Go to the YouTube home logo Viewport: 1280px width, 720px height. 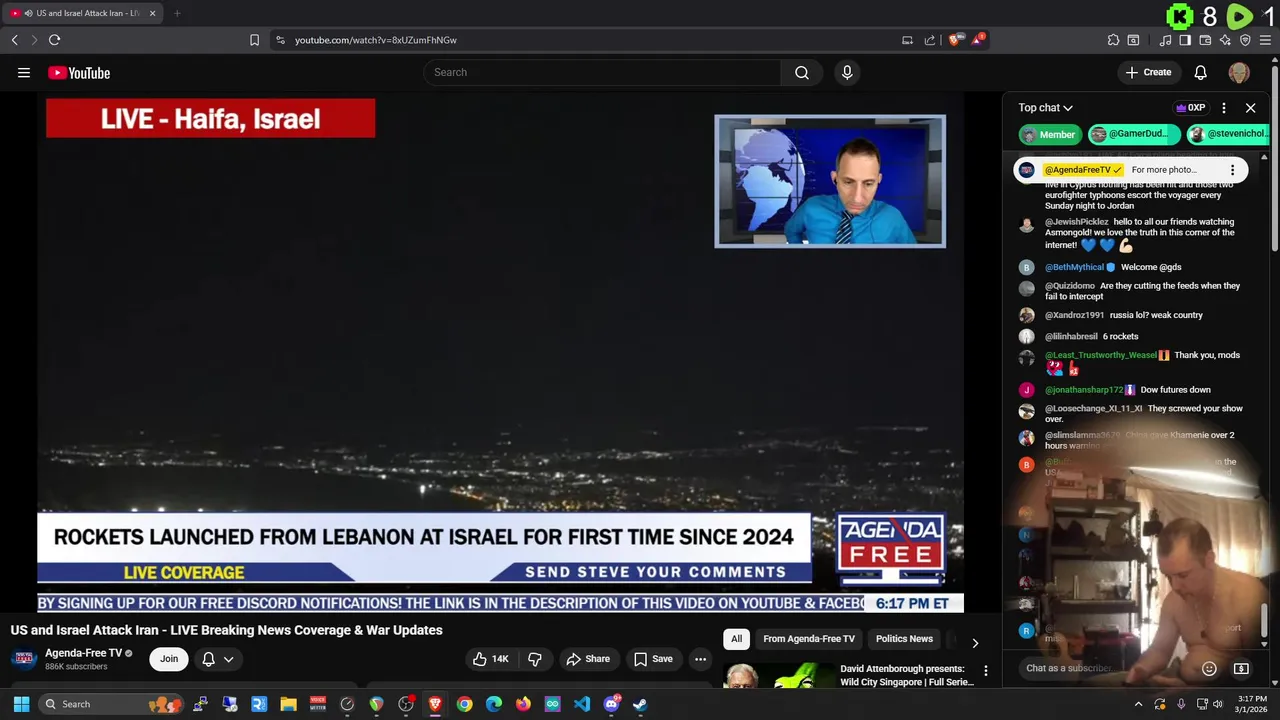pos(79,72)
